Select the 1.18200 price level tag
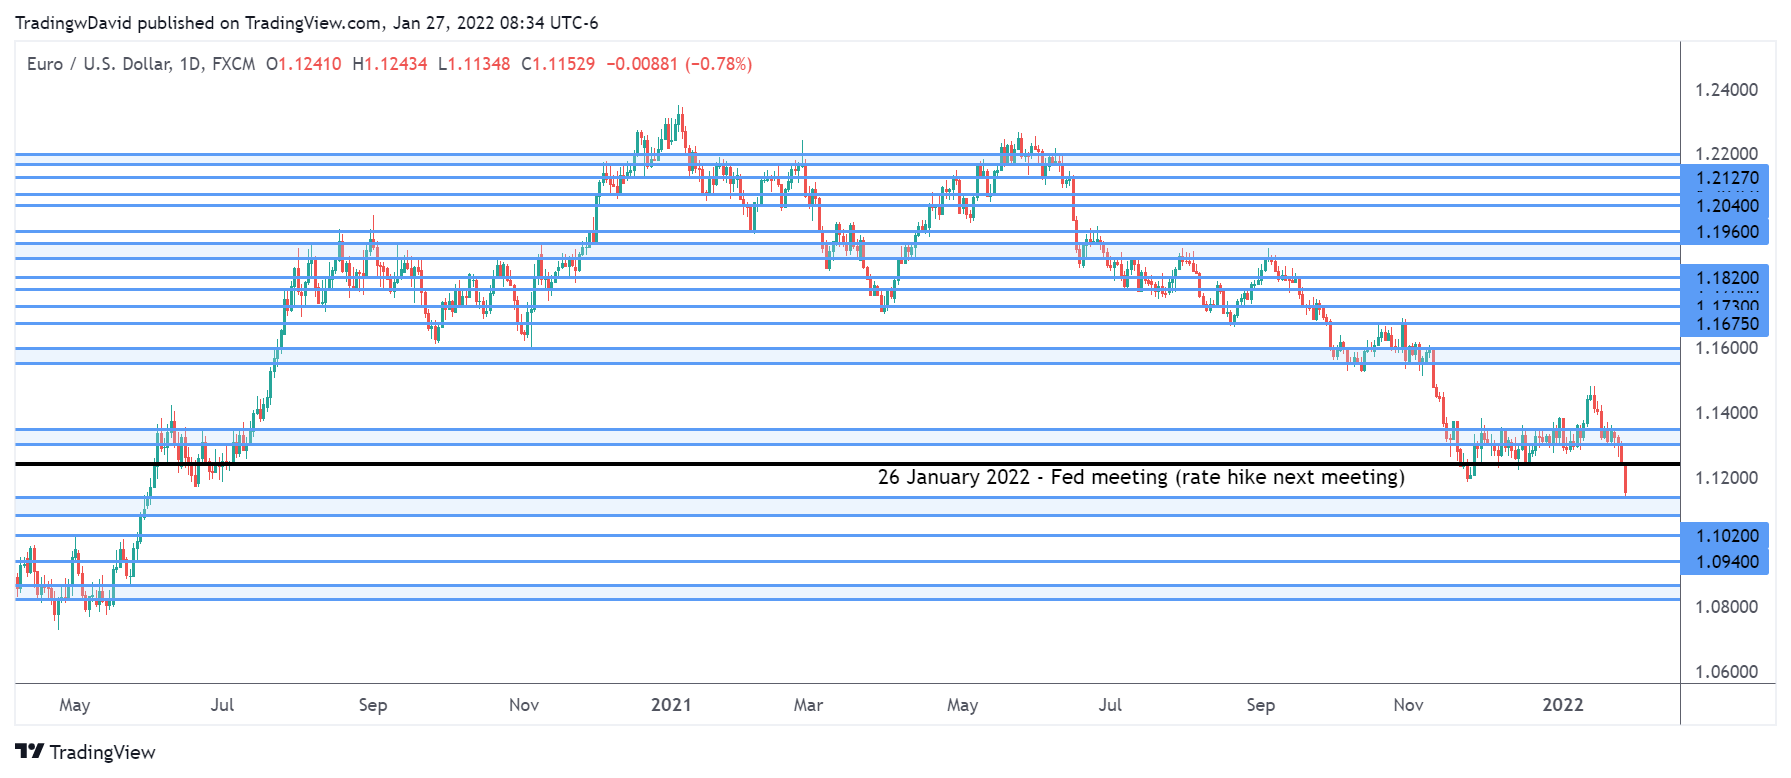This screenshot has height=778, width=1791. [1726, 278]
